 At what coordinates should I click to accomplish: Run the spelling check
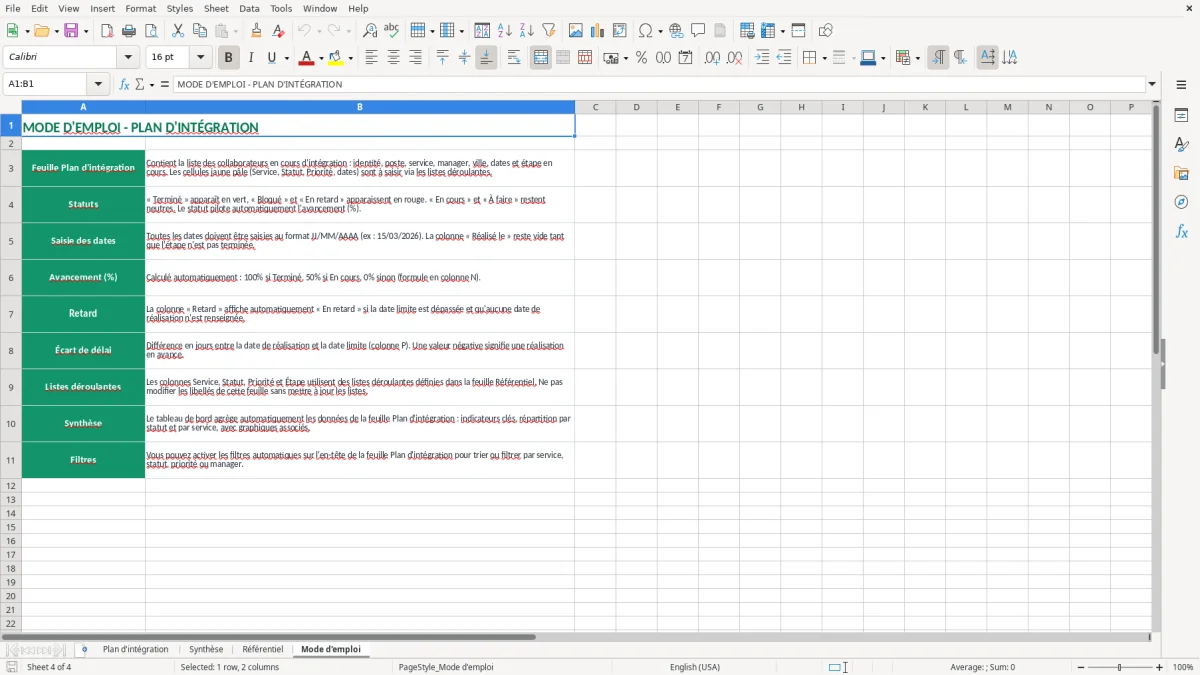[x=392, y=31]
